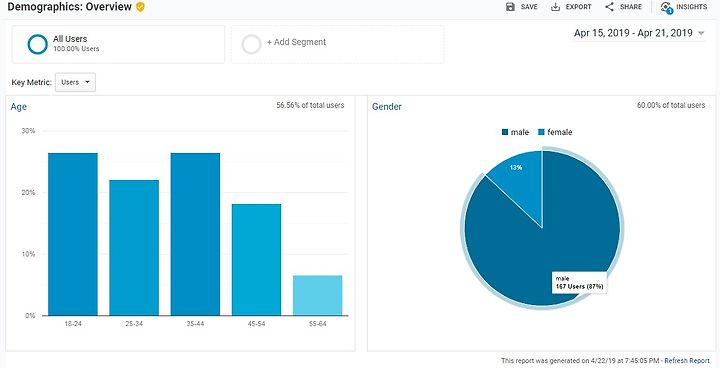Image resolution: width=720 pixels, height=368 pixels.
Task: Click the 55-64 axis label
Action: pos(318,324)
